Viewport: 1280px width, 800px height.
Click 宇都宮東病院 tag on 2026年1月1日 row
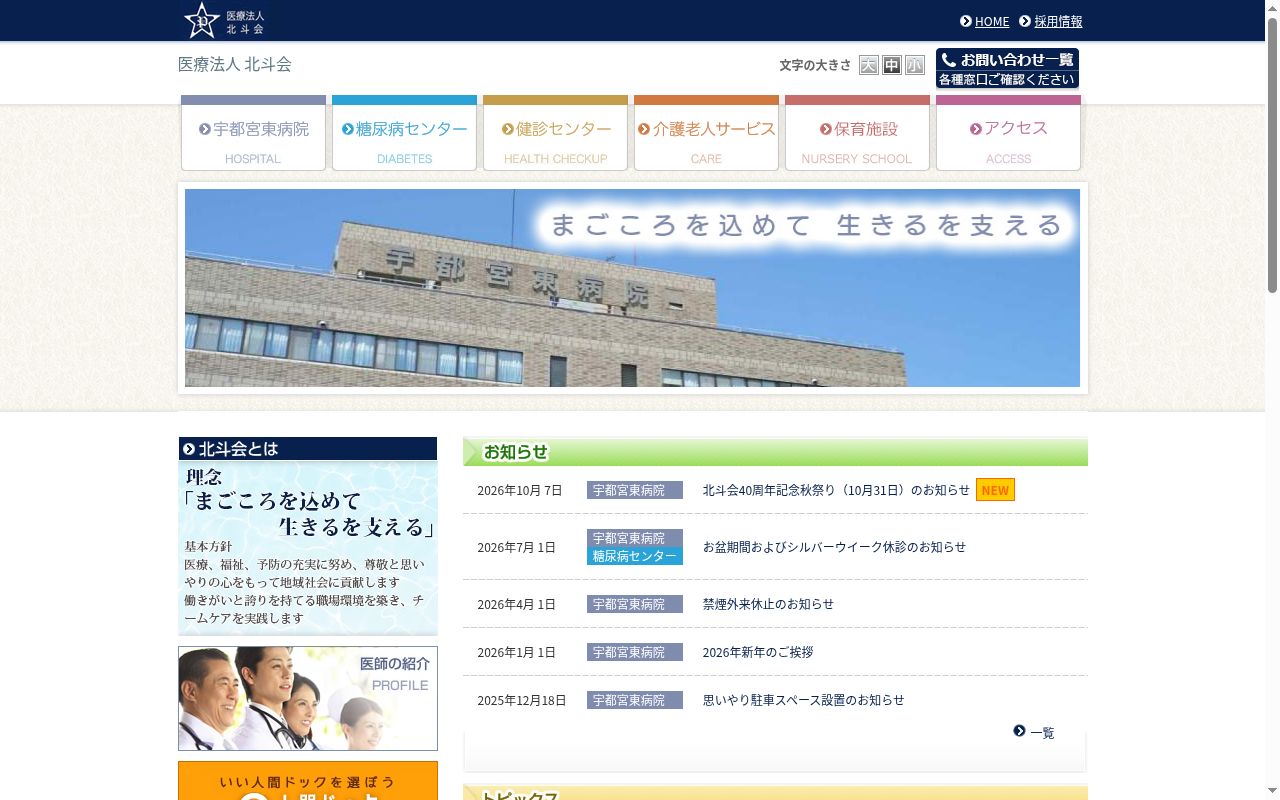pyautogui.click(x=635, y=652)
